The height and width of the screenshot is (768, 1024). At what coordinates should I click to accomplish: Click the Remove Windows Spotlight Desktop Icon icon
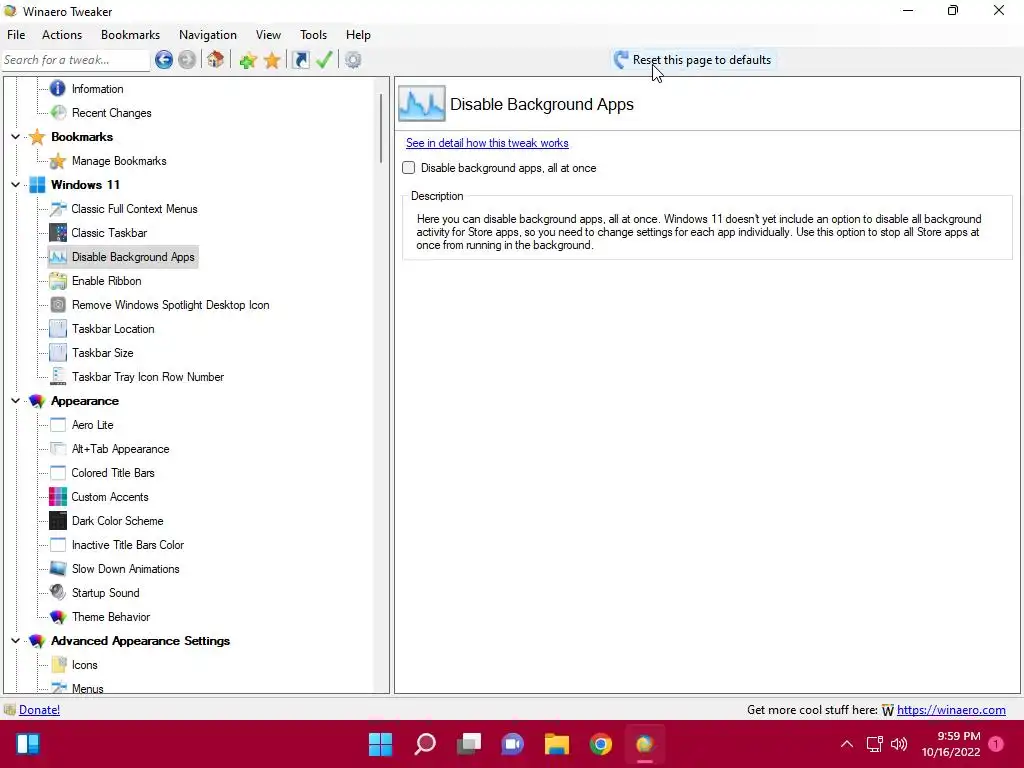(x=58, y=305)
